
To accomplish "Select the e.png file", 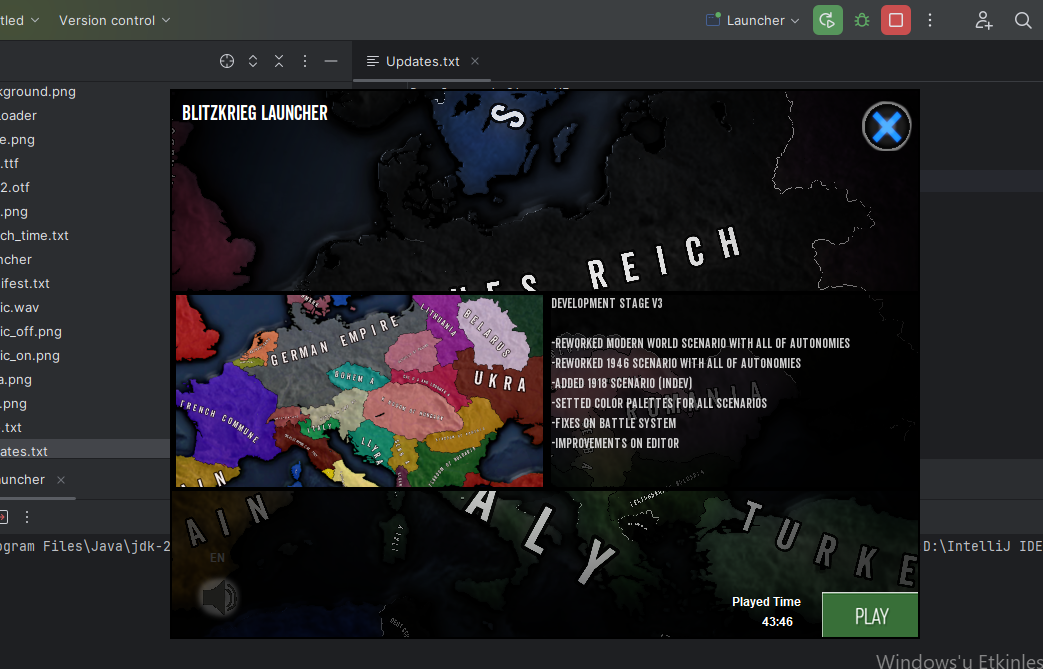I will click(x=17, y=140).
